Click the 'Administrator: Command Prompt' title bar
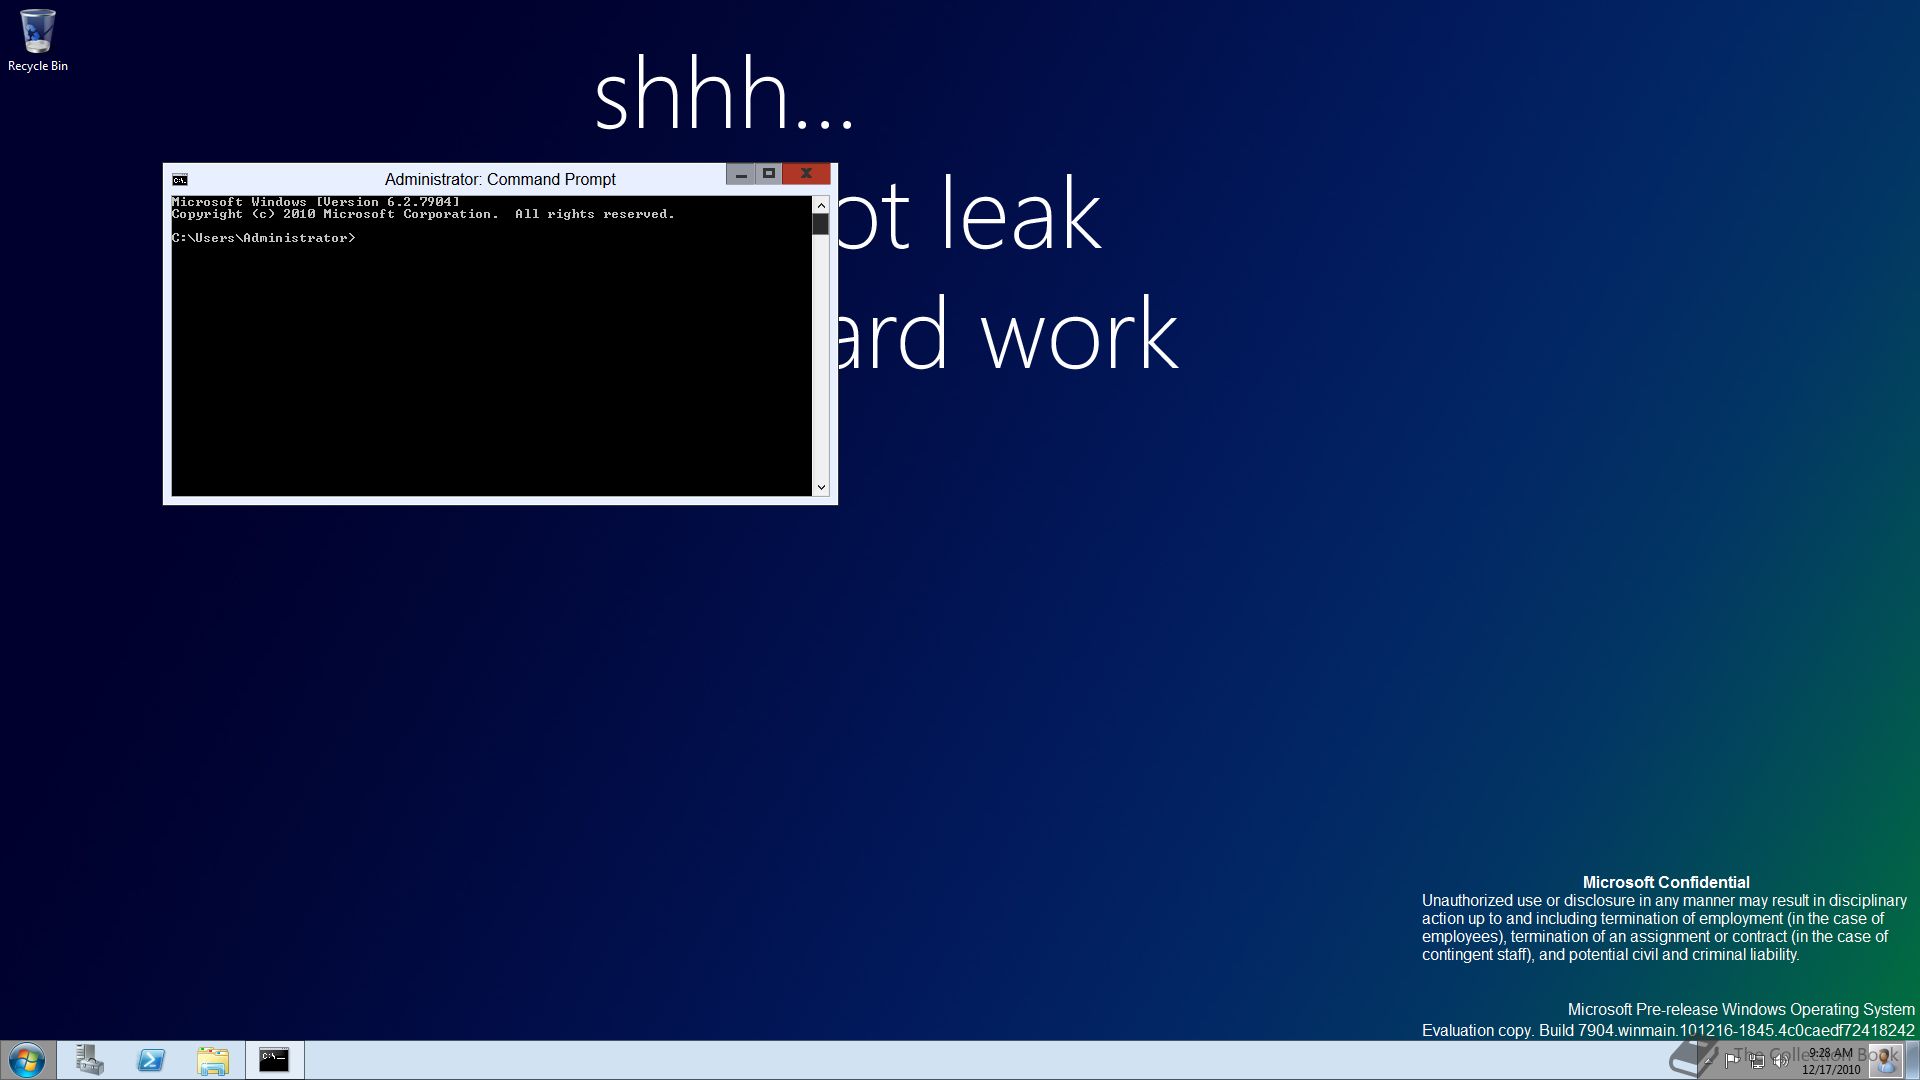This screenshot has width=1920, height=1080. pyautogui.click(x=500, y=180)
